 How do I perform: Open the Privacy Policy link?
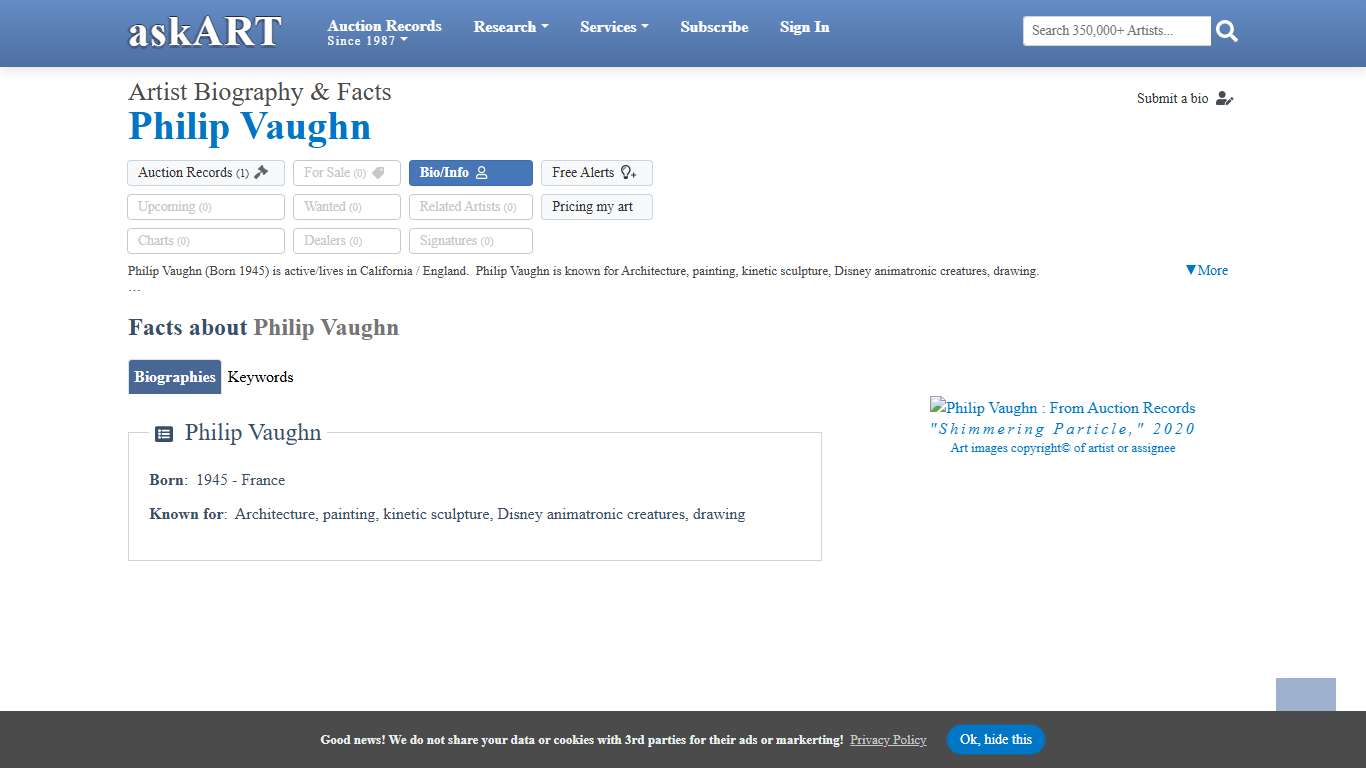coord(888,740)
